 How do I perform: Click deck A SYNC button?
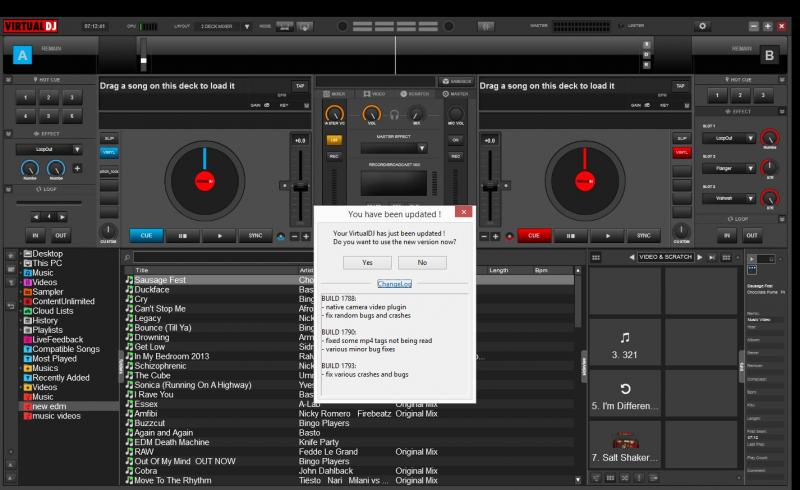coord(255,236)
